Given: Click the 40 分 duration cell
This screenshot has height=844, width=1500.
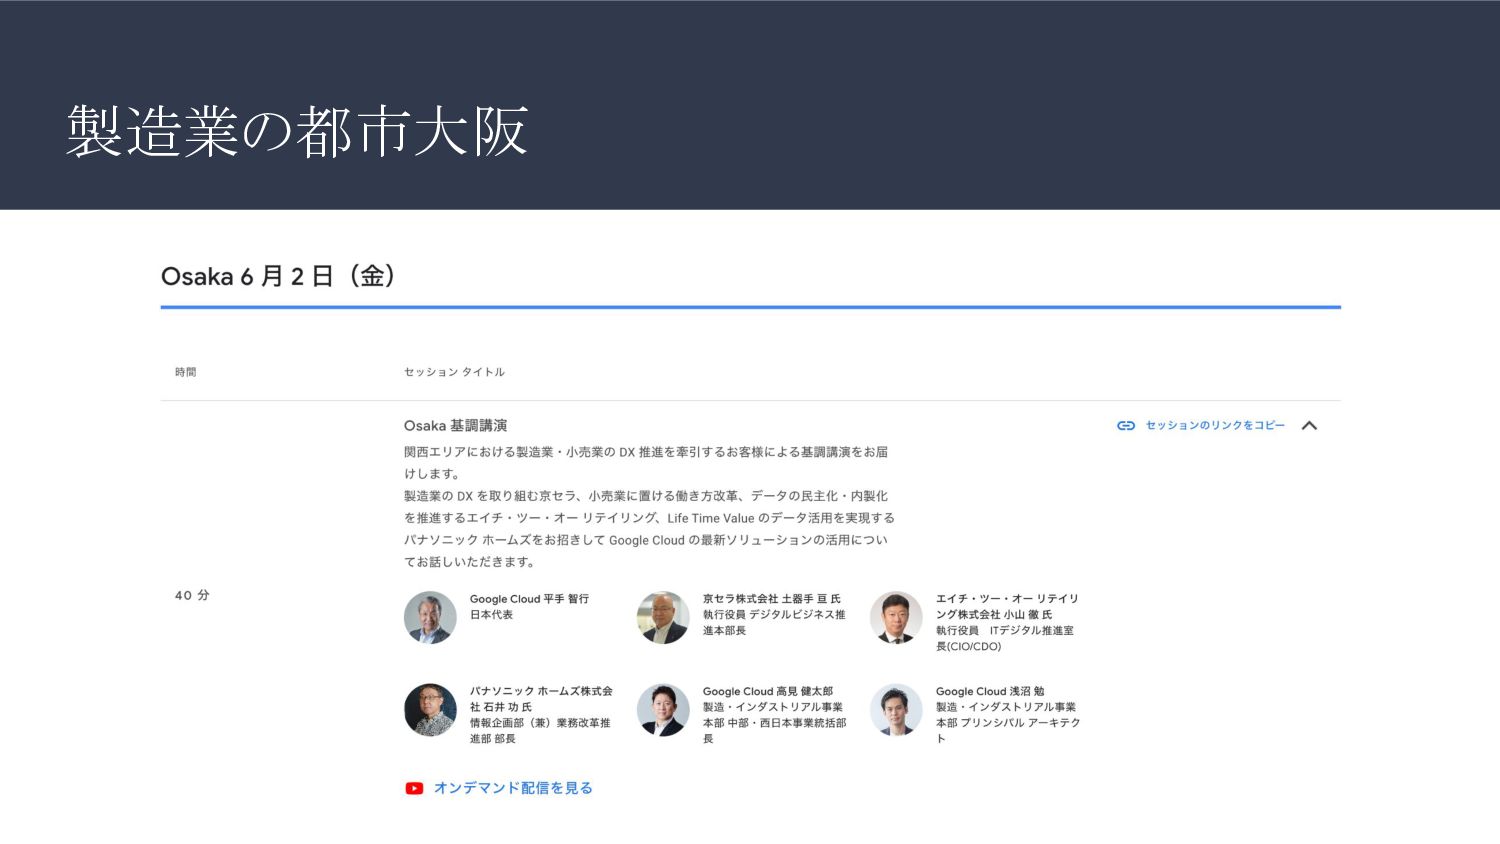Looking at the screenshot, I should [x=192, y=595].
